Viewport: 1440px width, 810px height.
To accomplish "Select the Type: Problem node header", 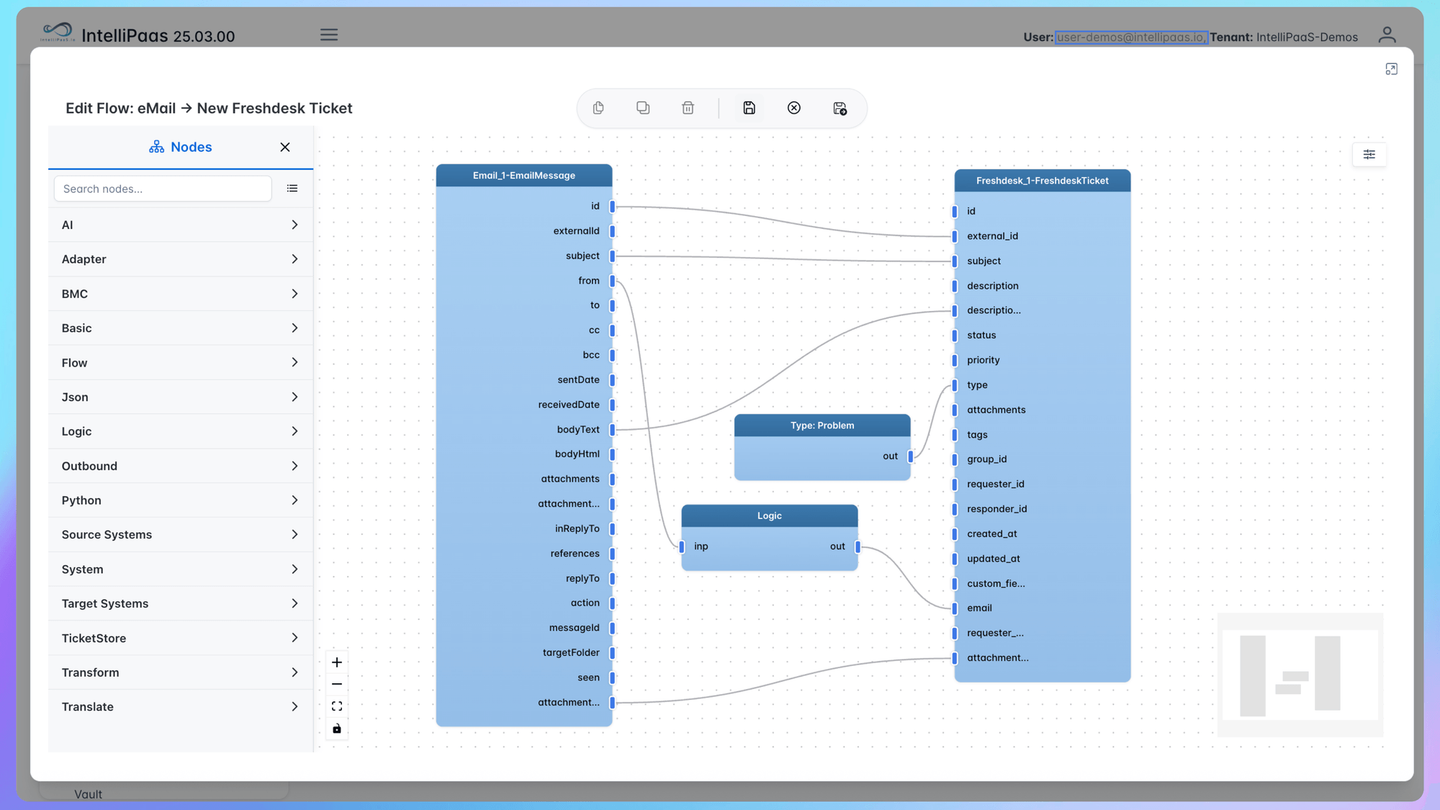I will tap(822, 425).
